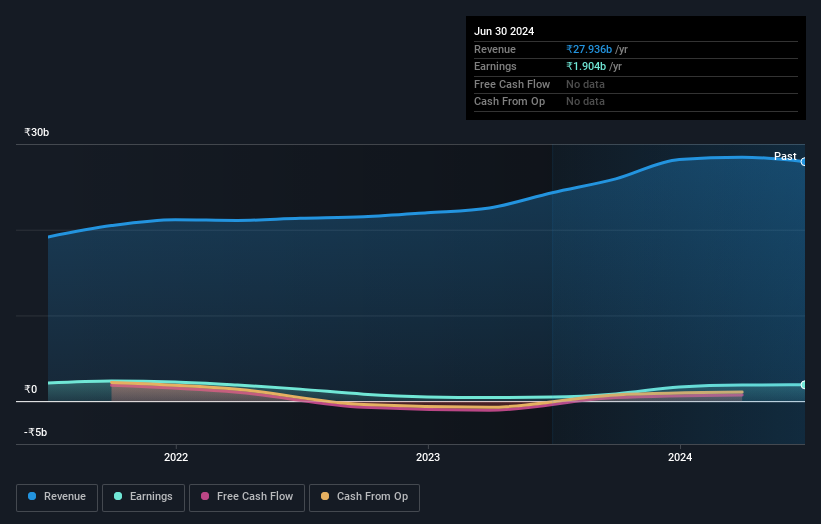Click the ₹30b y-axis label
This screenshot has height=524, width=821.
point(37,132)
